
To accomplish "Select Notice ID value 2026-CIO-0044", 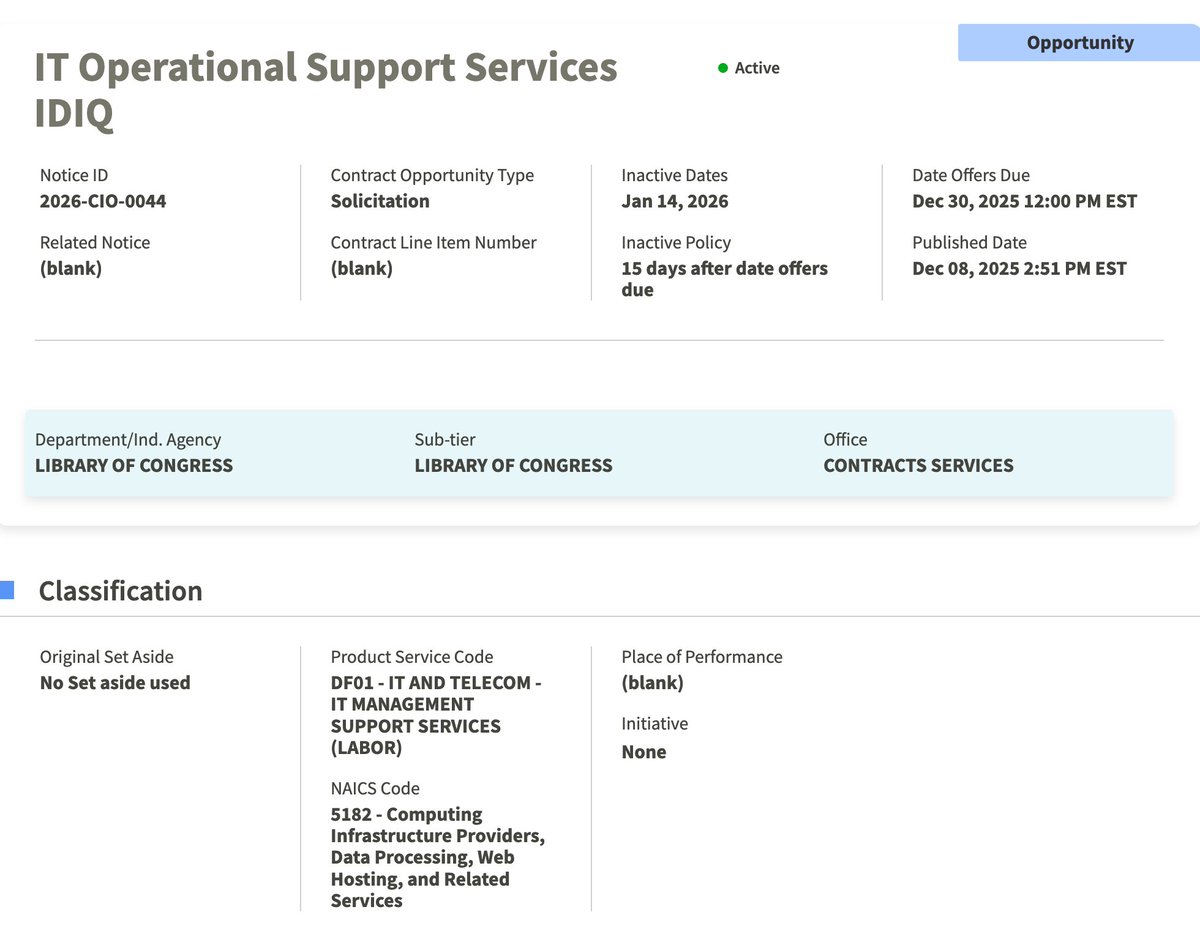I will (103, 201).
